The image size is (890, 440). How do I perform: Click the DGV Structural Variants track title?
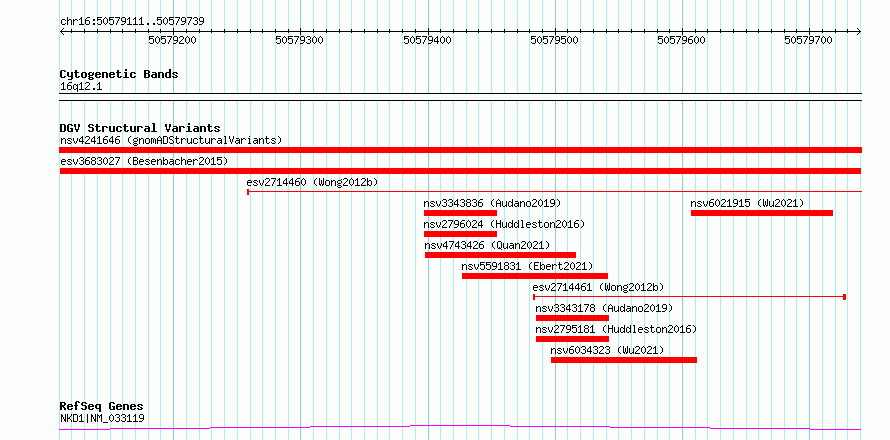140,128
